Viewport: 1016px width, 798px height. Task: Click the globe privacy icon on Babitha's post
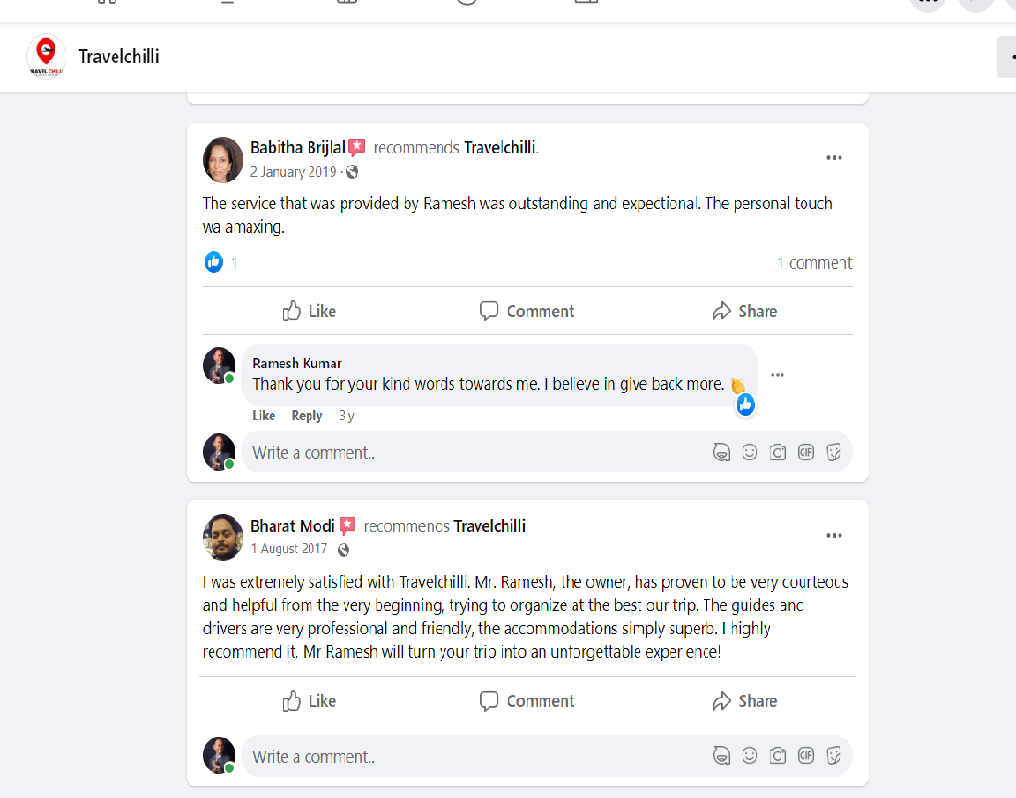click(x=351, y=172)
